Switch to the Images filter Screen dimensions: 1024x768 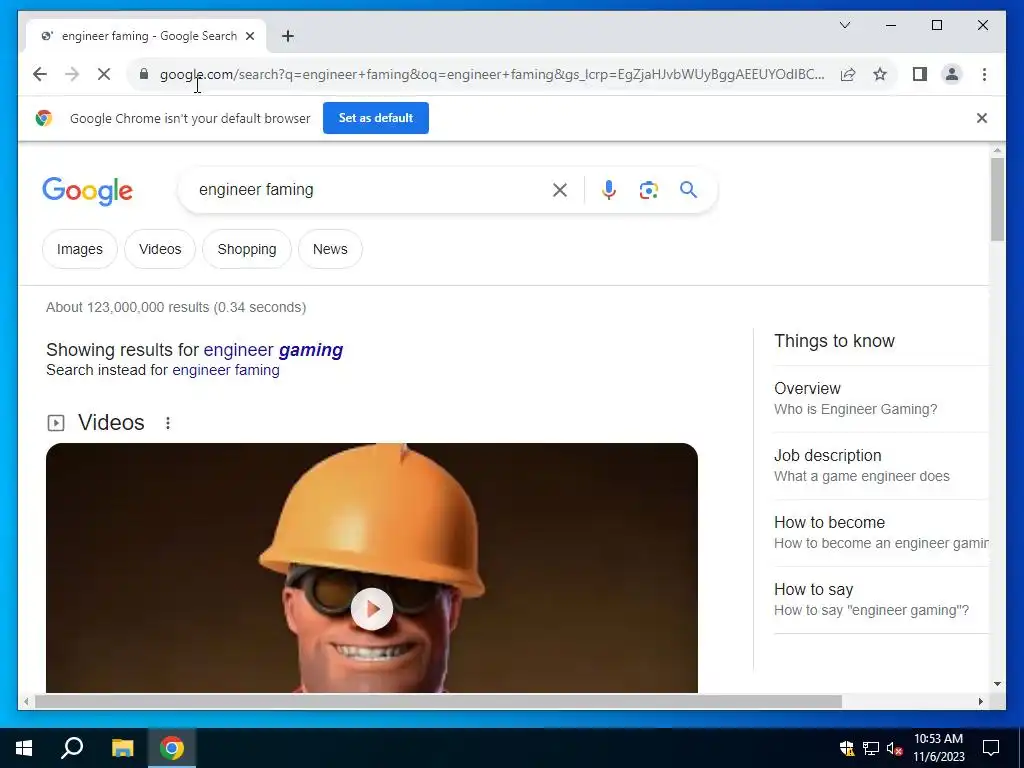pyautogui.click(x=80, y=249)
